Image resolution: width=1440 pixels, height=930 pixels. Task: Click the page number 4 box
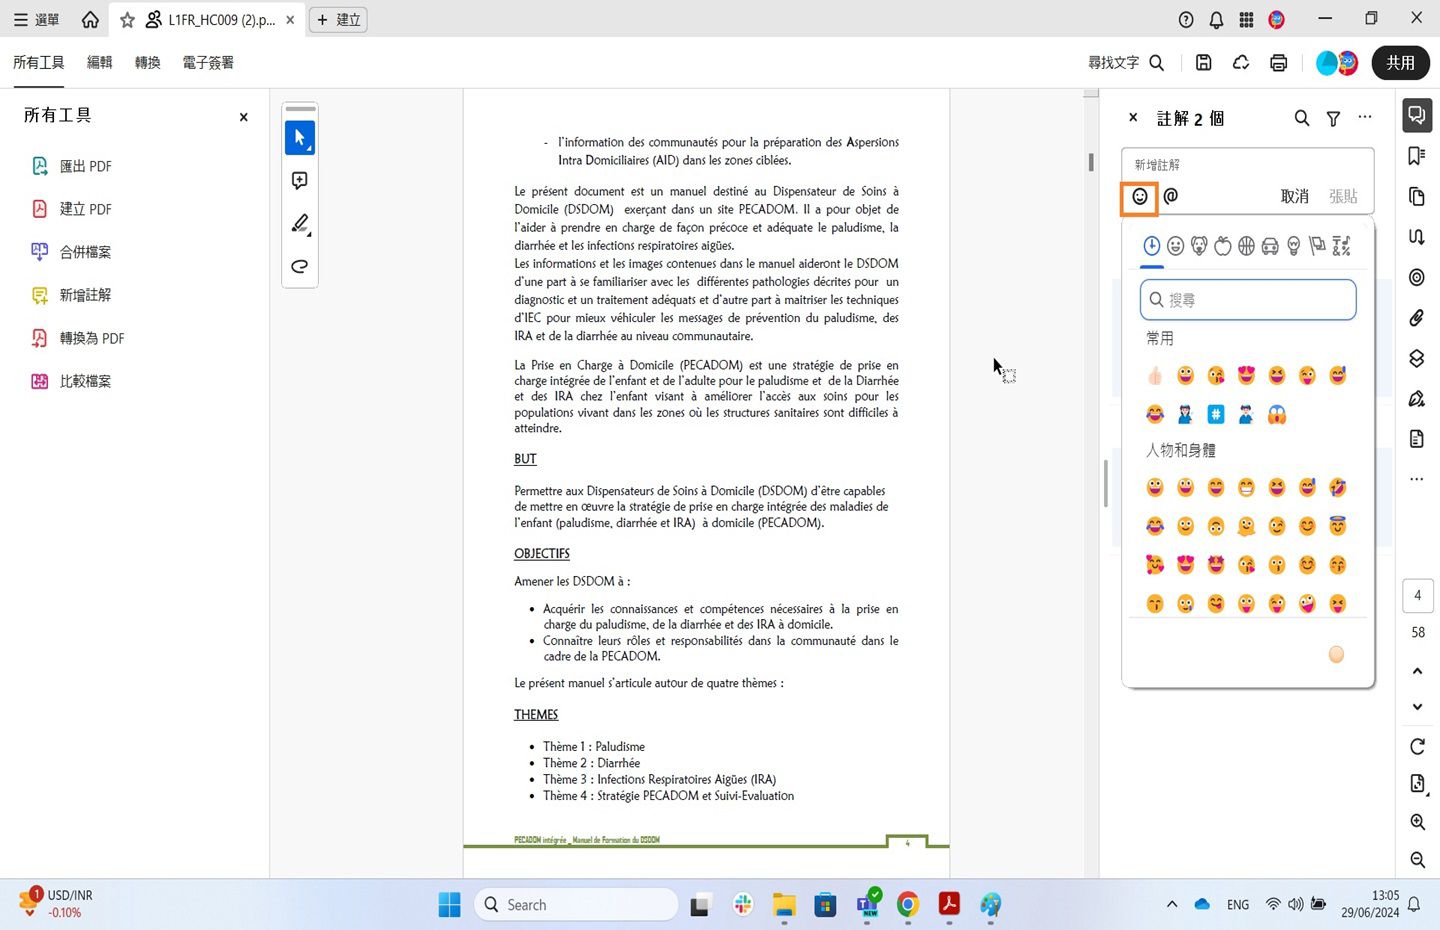(1417, 595)
